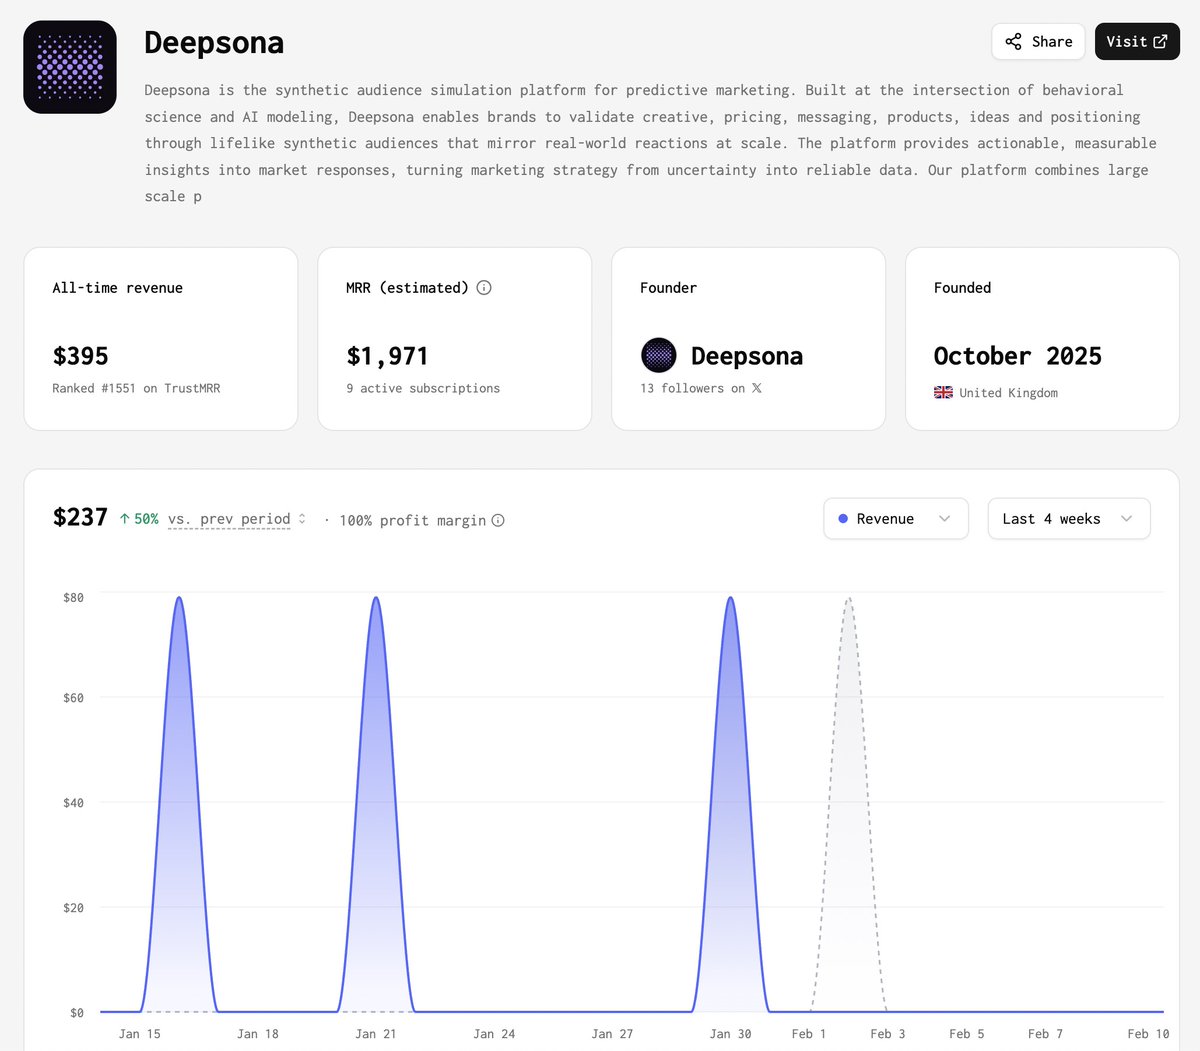1200x1051 pixels.
Task: Click the Jan 18 x-axis label
Action: pos(258,1033)
